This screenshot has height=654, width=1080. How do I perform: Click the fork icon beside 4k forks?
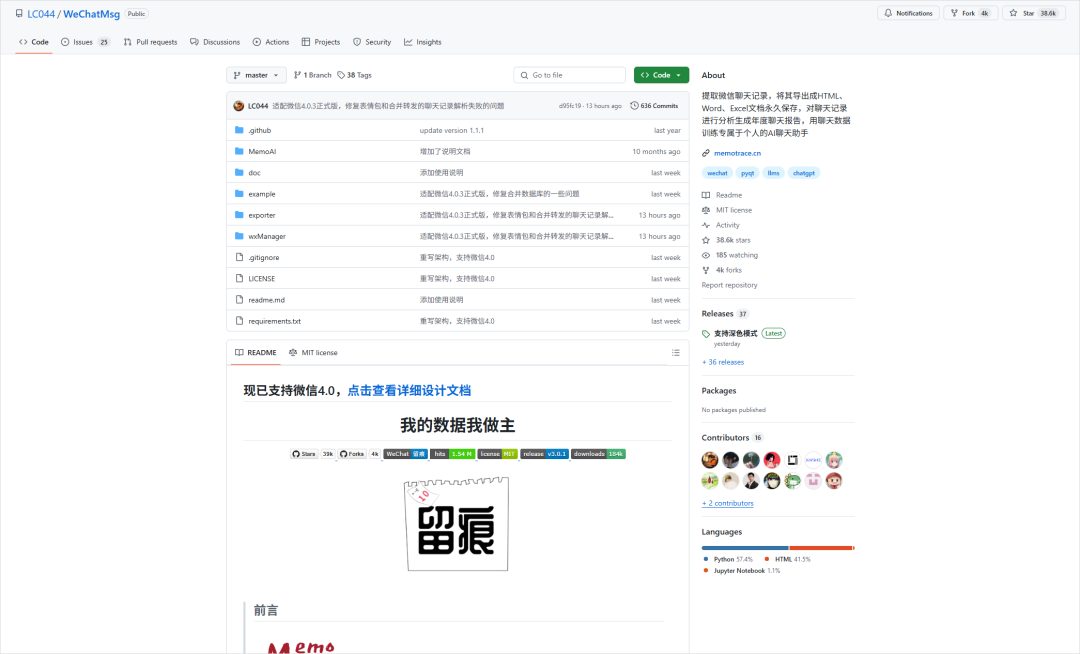pyautogui.click(x=708, y=269)
